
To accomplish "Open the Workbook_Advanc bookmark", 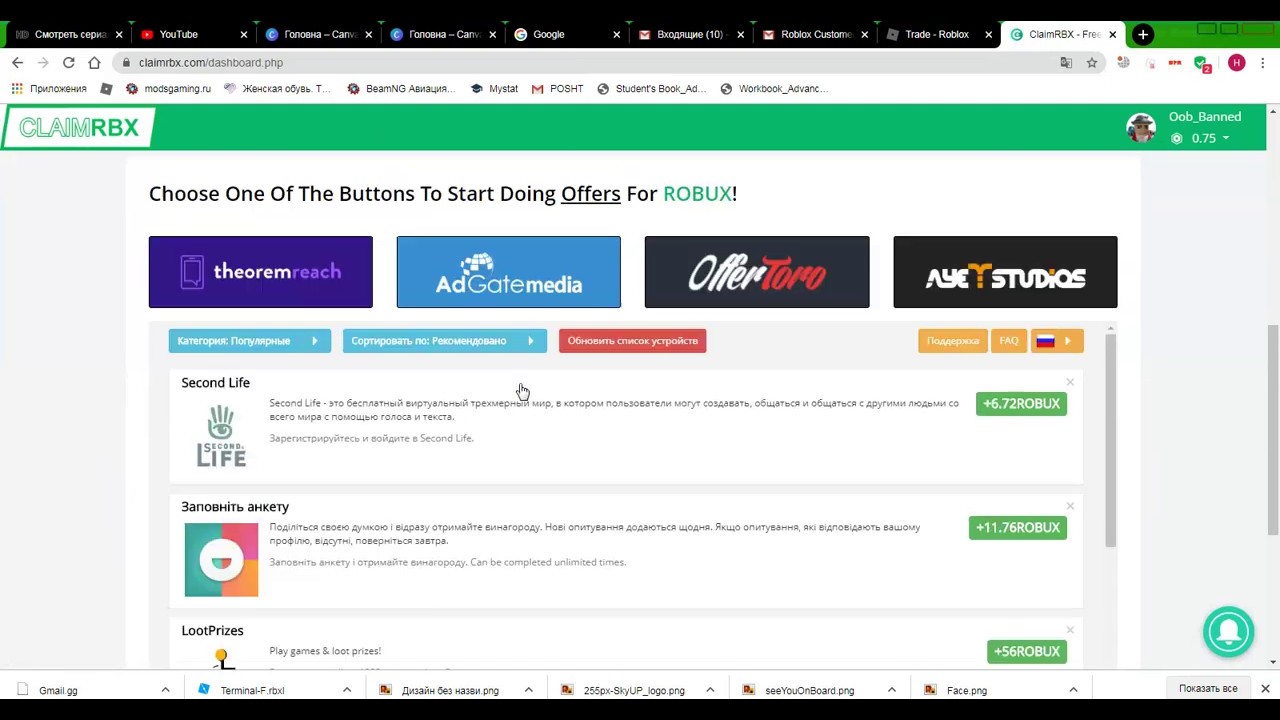I will (774, 88).
